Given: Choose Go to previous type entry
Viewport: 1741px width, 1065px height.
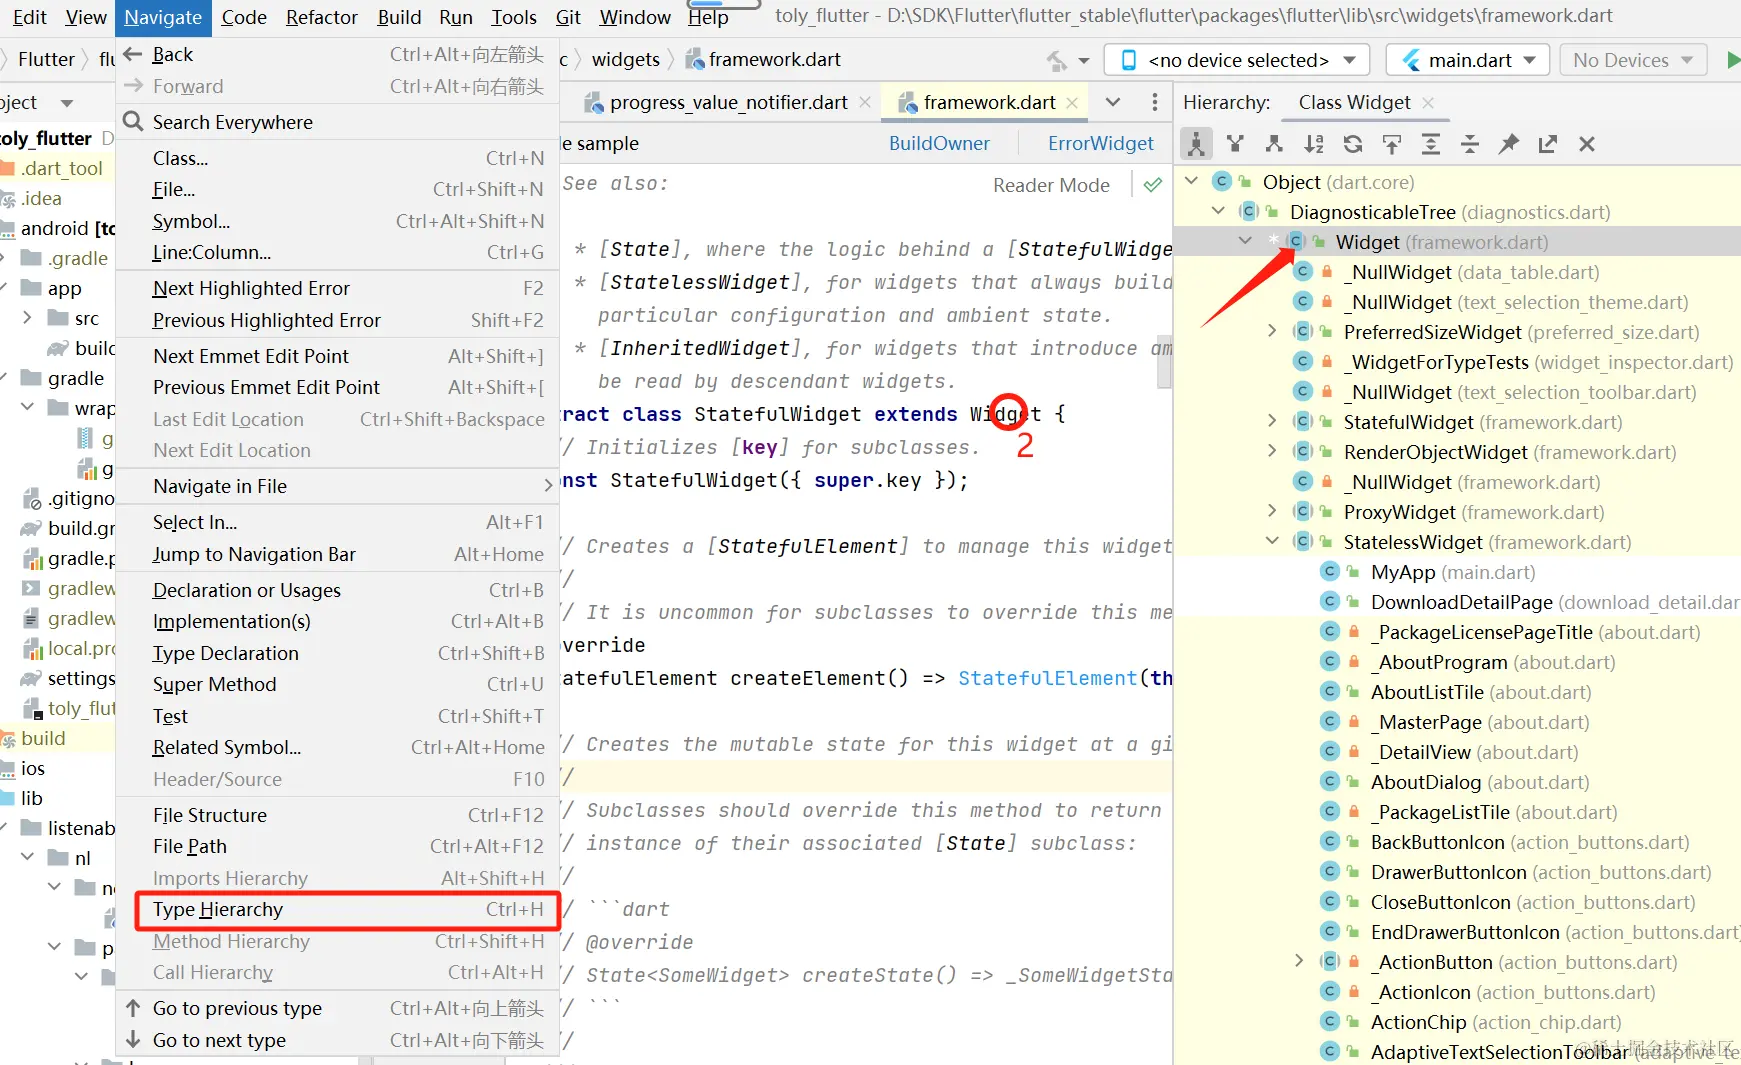Looking at the screenshot, I should point(338,1008).
